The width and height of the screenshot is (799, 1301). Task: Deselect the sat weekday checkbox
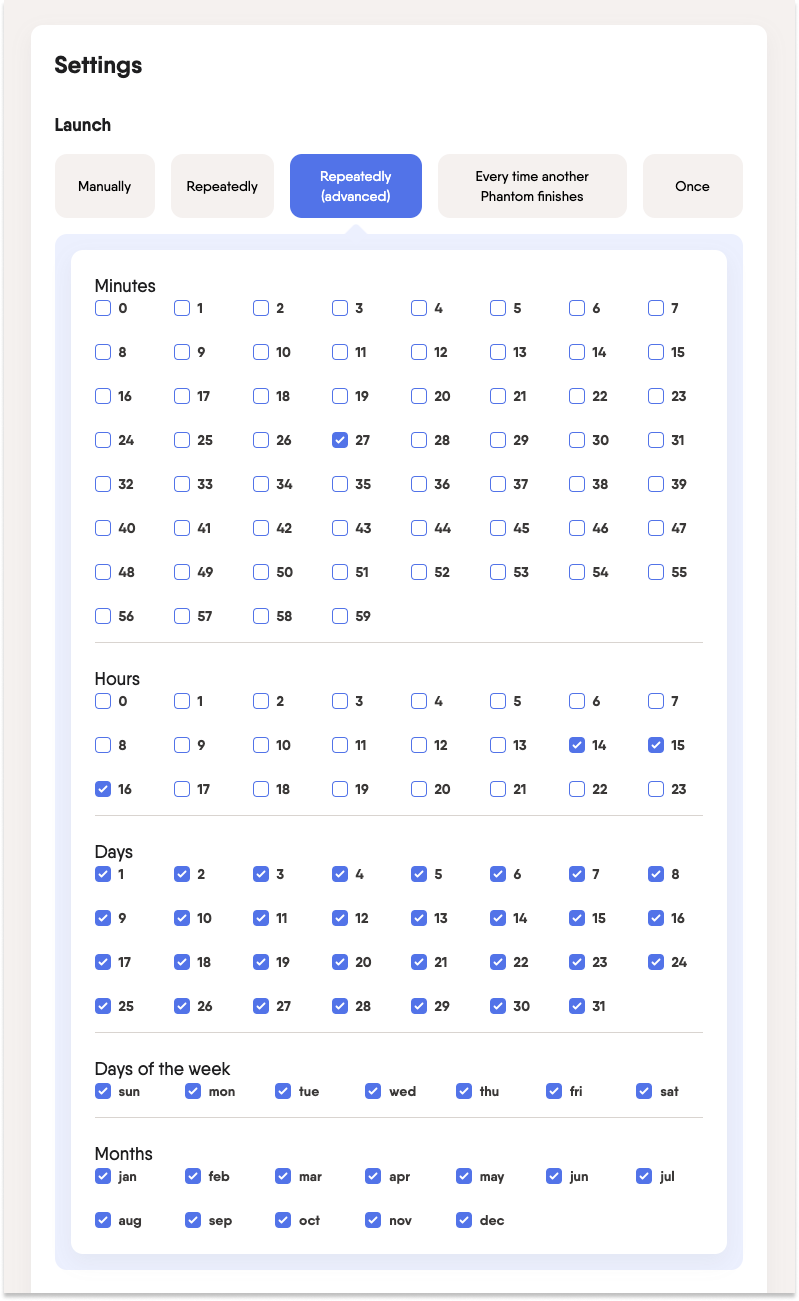644,1091
